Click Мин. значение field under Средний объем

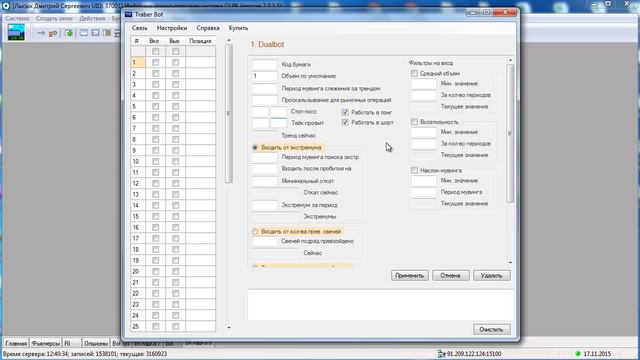(x=423, y=84)
